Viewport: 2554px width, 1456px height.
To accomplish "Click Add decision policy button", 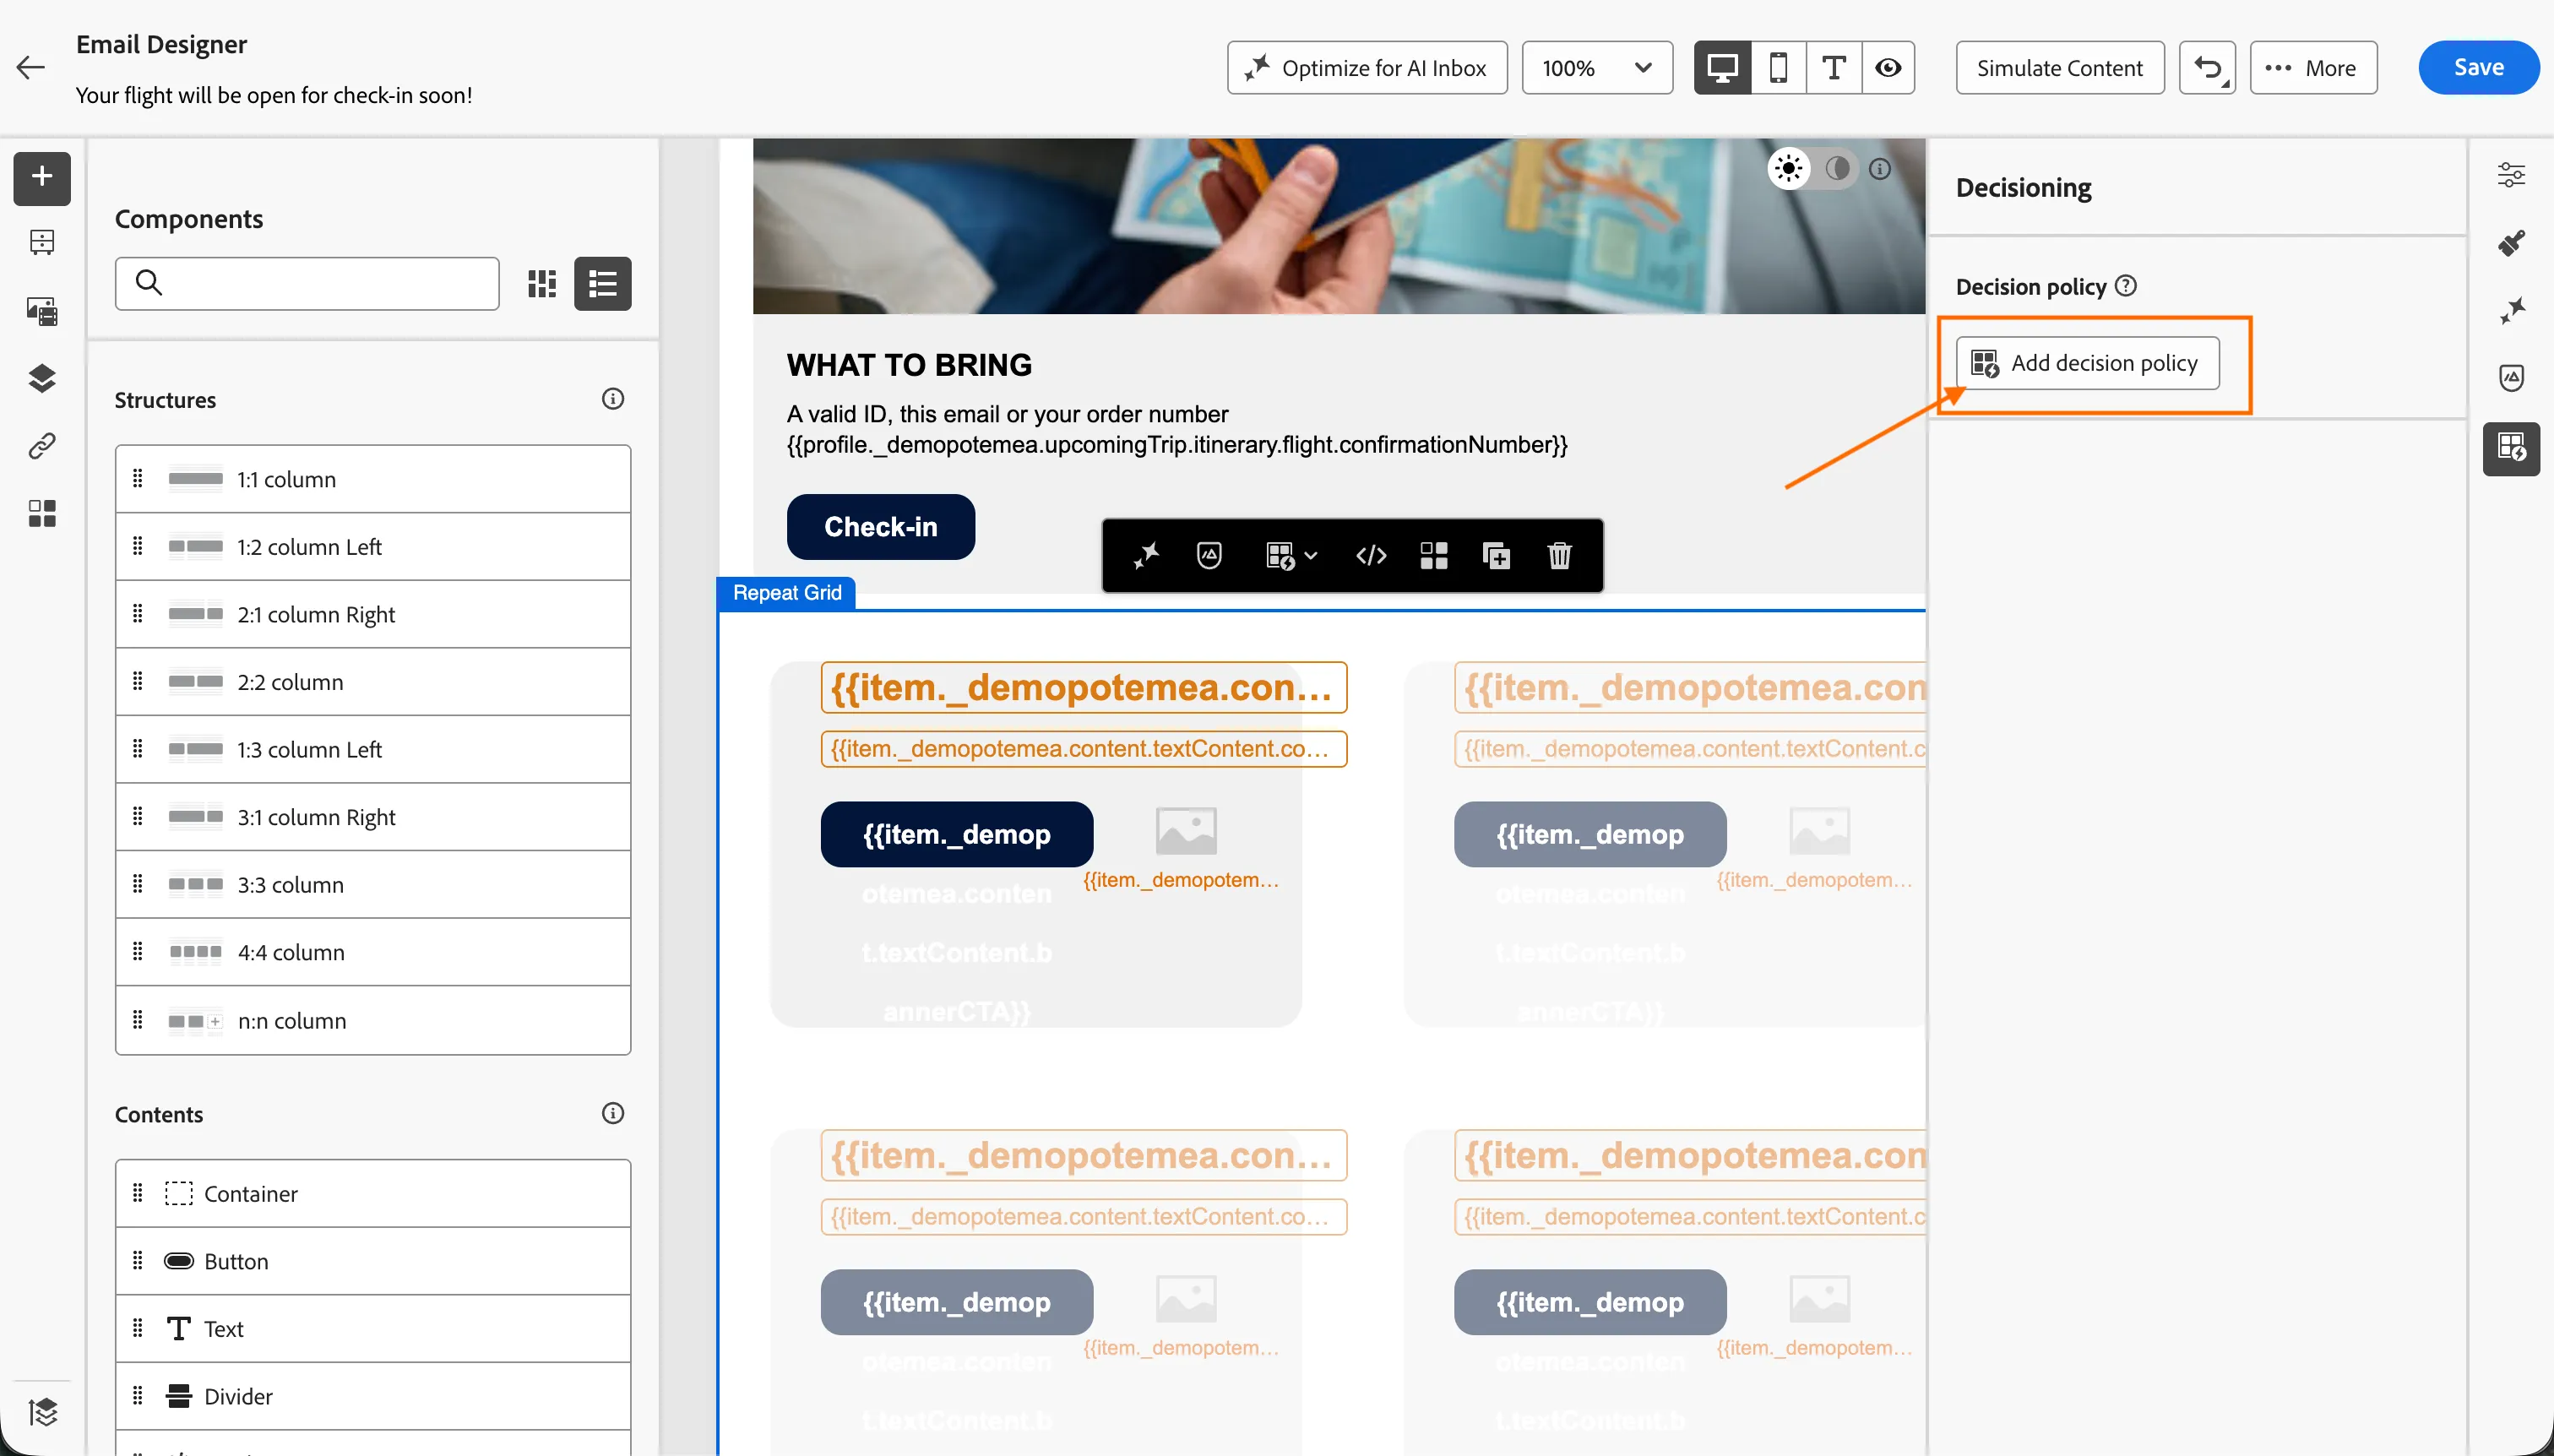I will tap(2088, 363).
